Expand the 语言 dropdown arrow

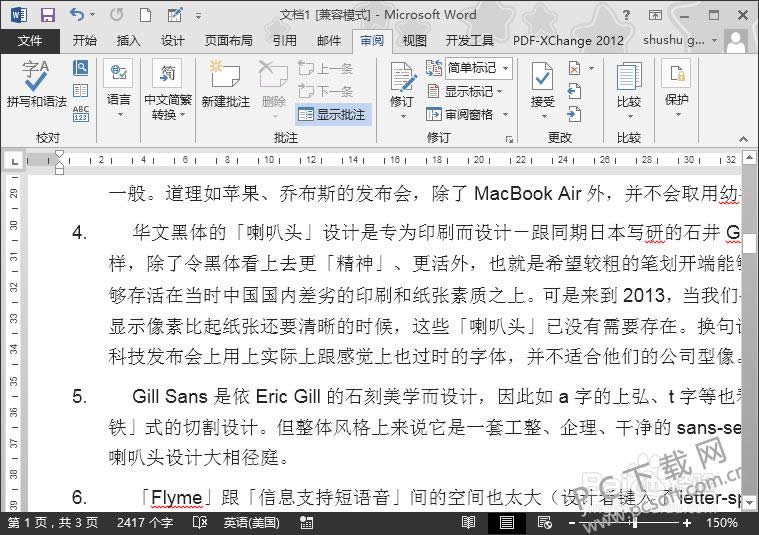click(x=119, y=115)
